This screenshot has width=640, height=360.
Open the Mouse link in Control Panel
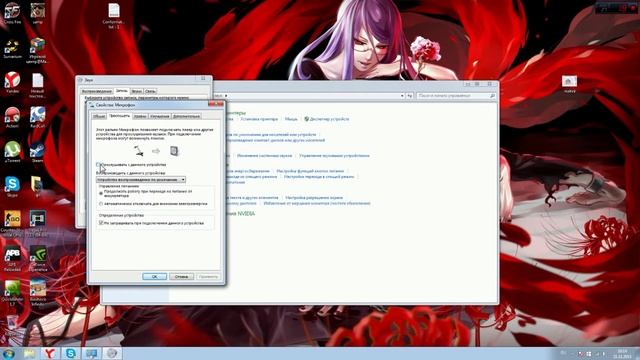coord(291,119)
